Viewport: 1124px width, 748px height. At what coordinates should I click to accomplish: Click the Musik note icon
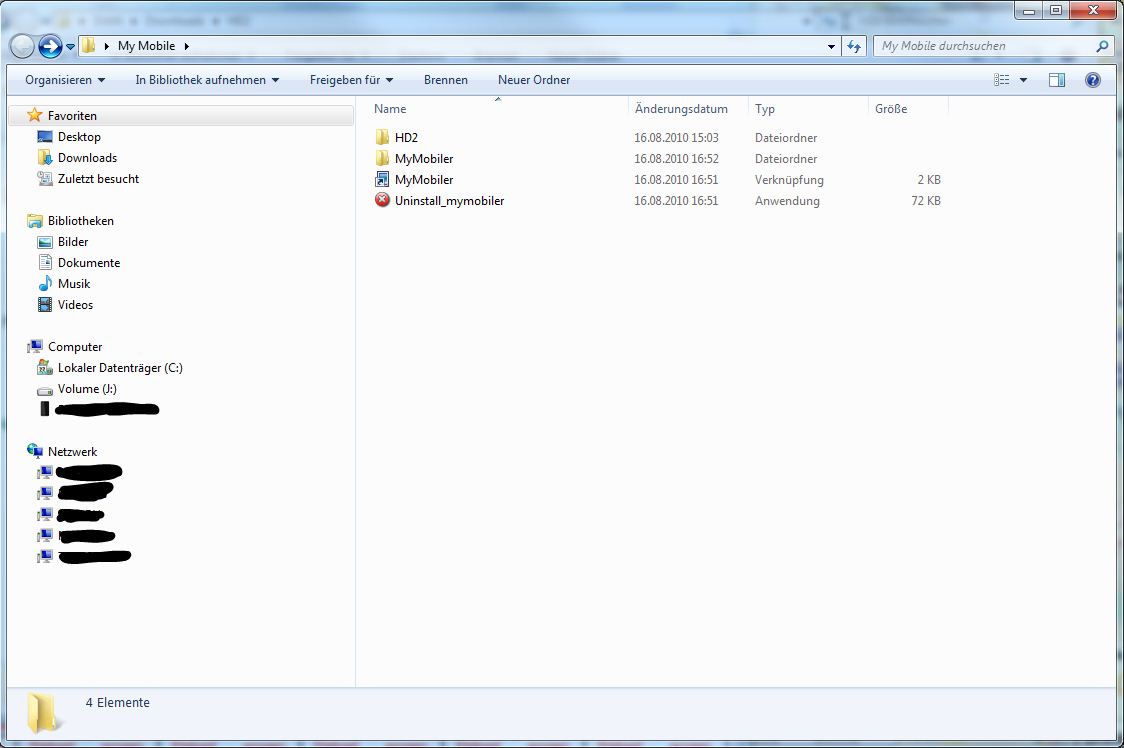coord(45,283)
